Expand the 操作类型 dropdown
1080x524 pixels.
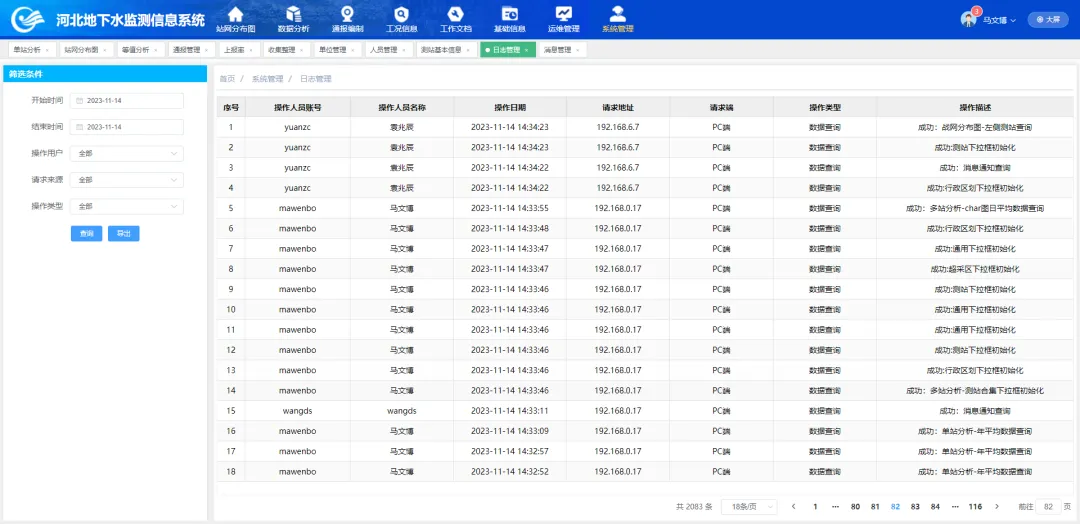click(x=127, y=206)
